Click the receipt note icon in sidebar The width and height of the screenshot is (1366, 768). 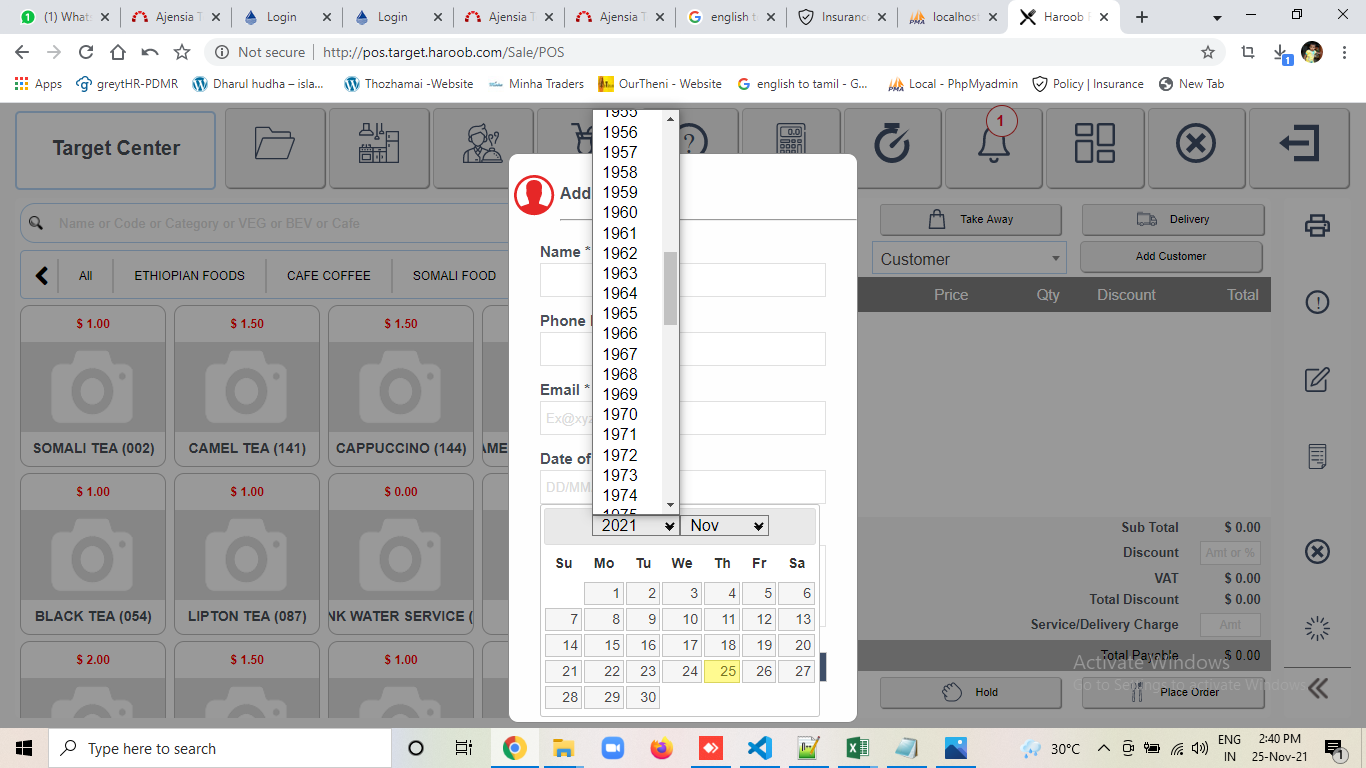point(1317,457)
